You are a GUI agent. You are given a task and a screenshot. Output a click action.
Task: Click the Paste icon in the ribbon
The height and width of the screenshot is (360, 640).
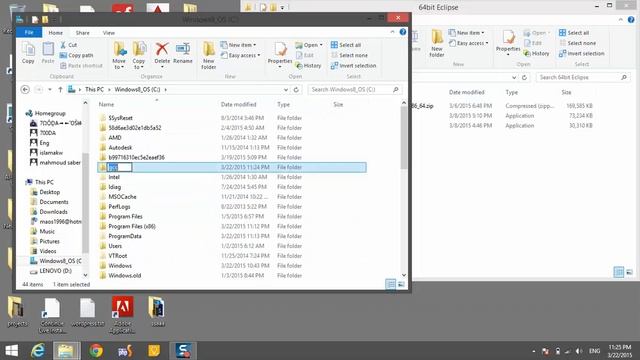click(48, 53)
